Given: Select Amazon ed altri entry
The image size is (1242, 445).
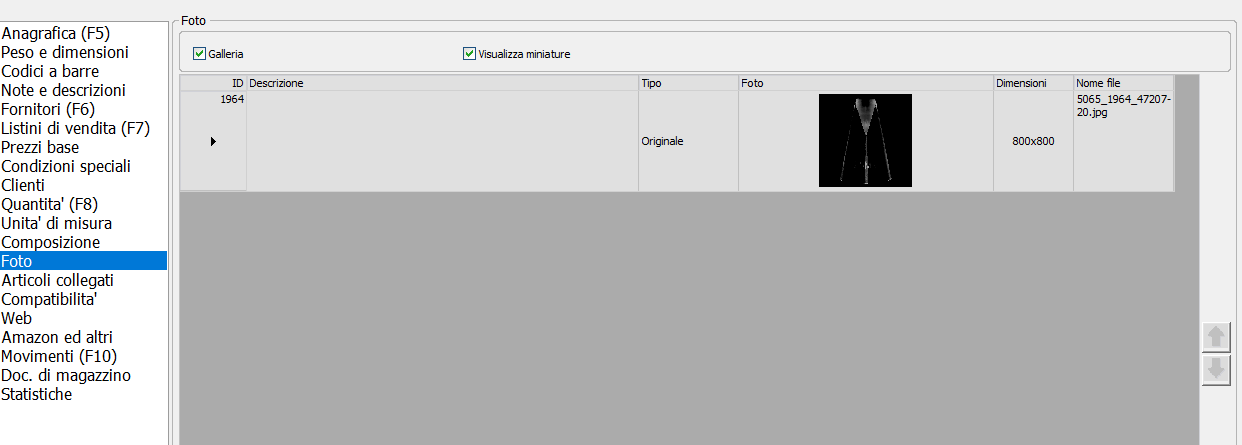Looking at the screenshot, I should pos(57,337).
